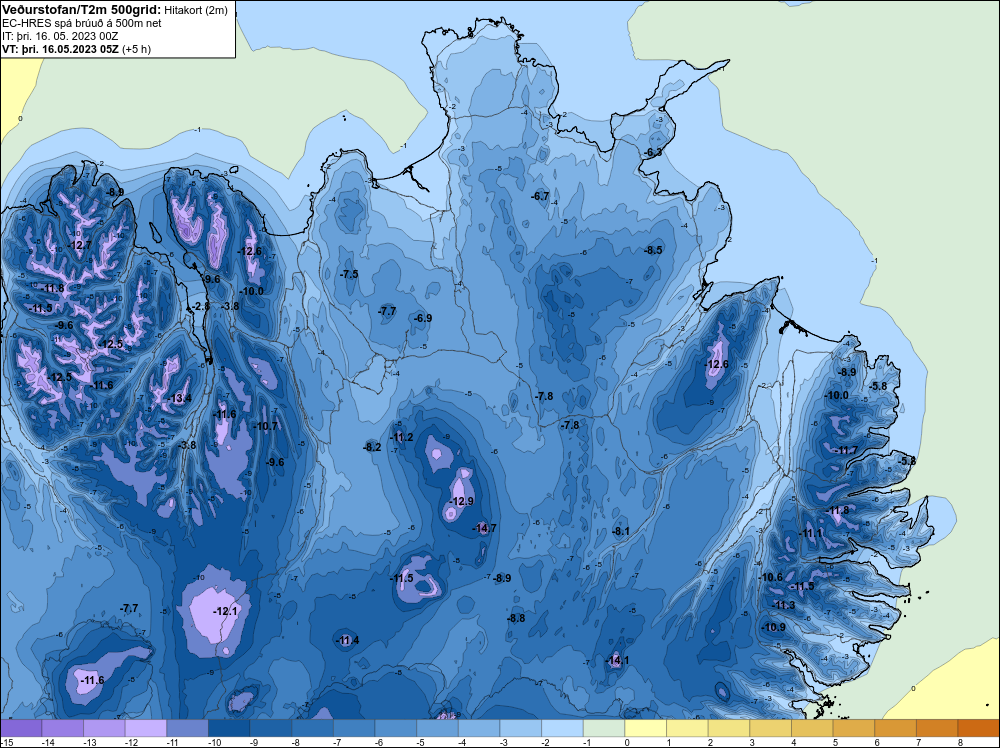Select the -12.1 value on the light purple area
Screen dimensions: 1000x748
point(225,611)
